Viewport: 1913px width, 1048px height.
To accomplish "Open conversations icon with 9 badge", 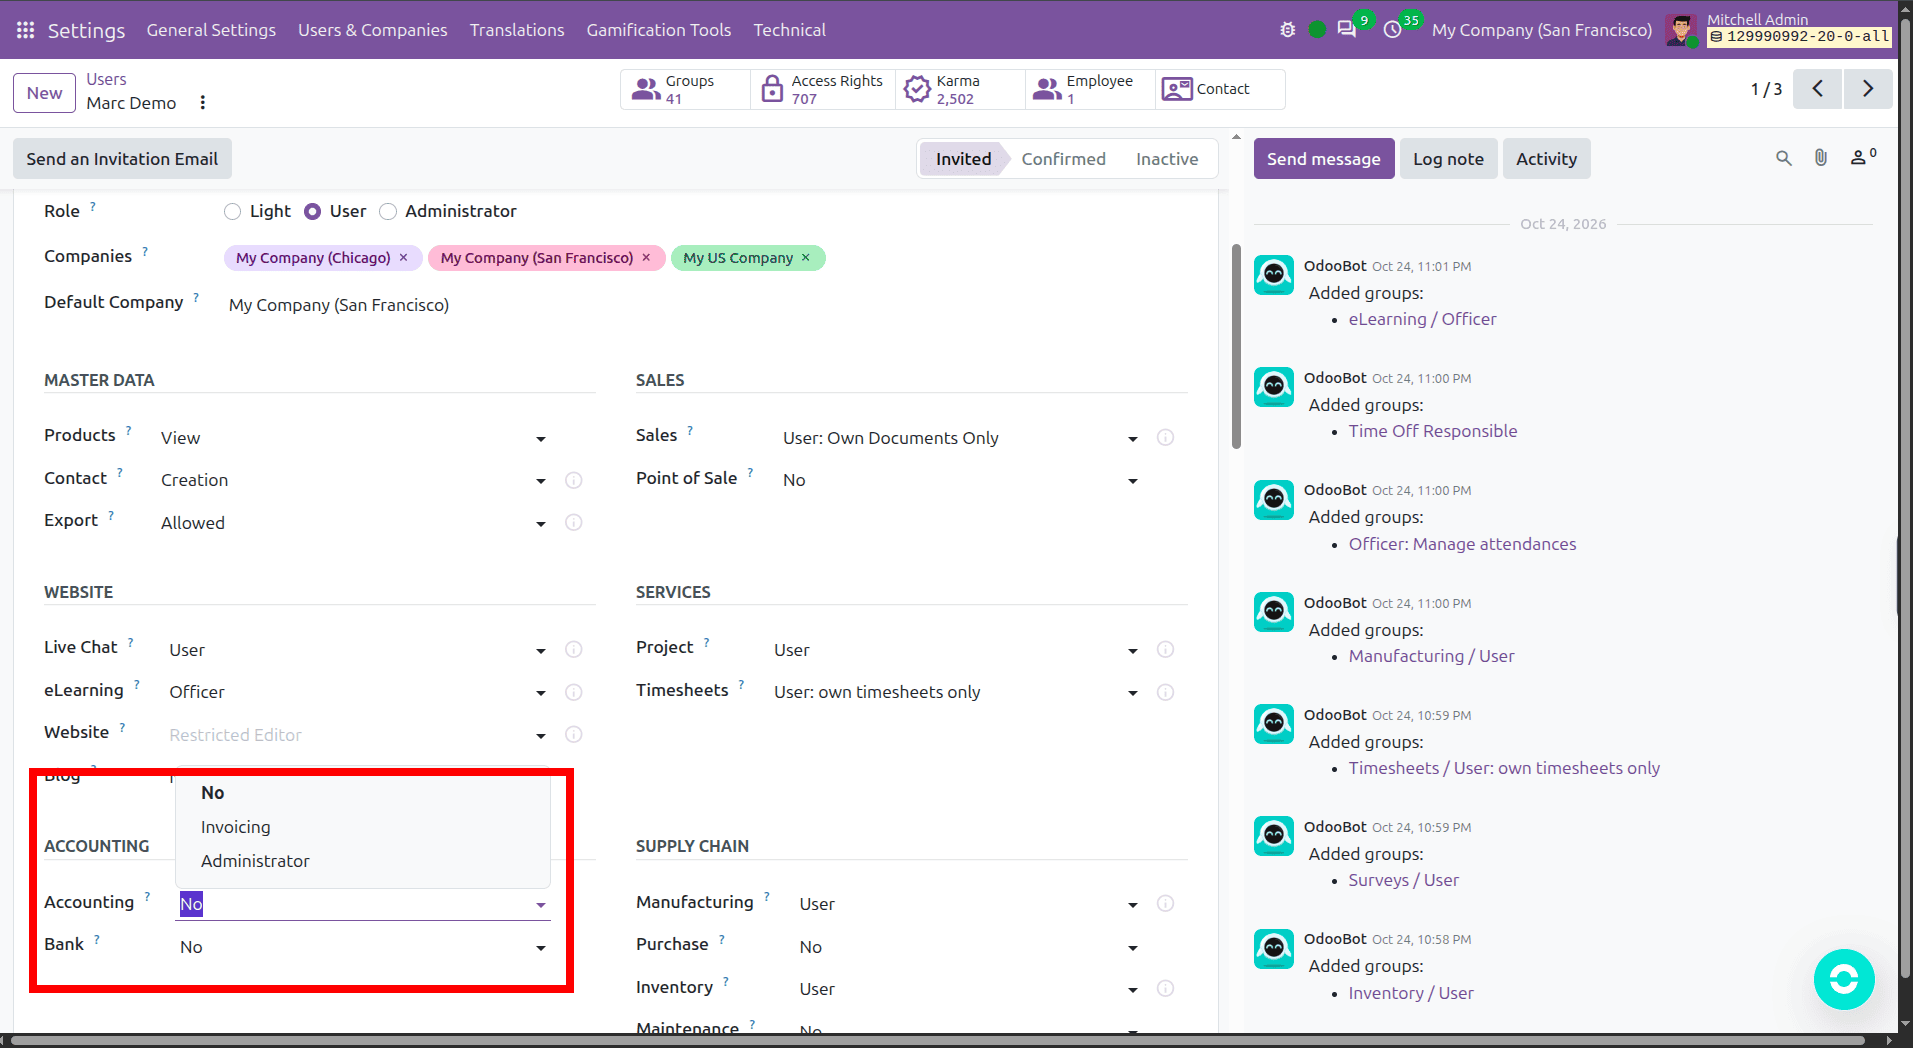I will coord(1347,30).
